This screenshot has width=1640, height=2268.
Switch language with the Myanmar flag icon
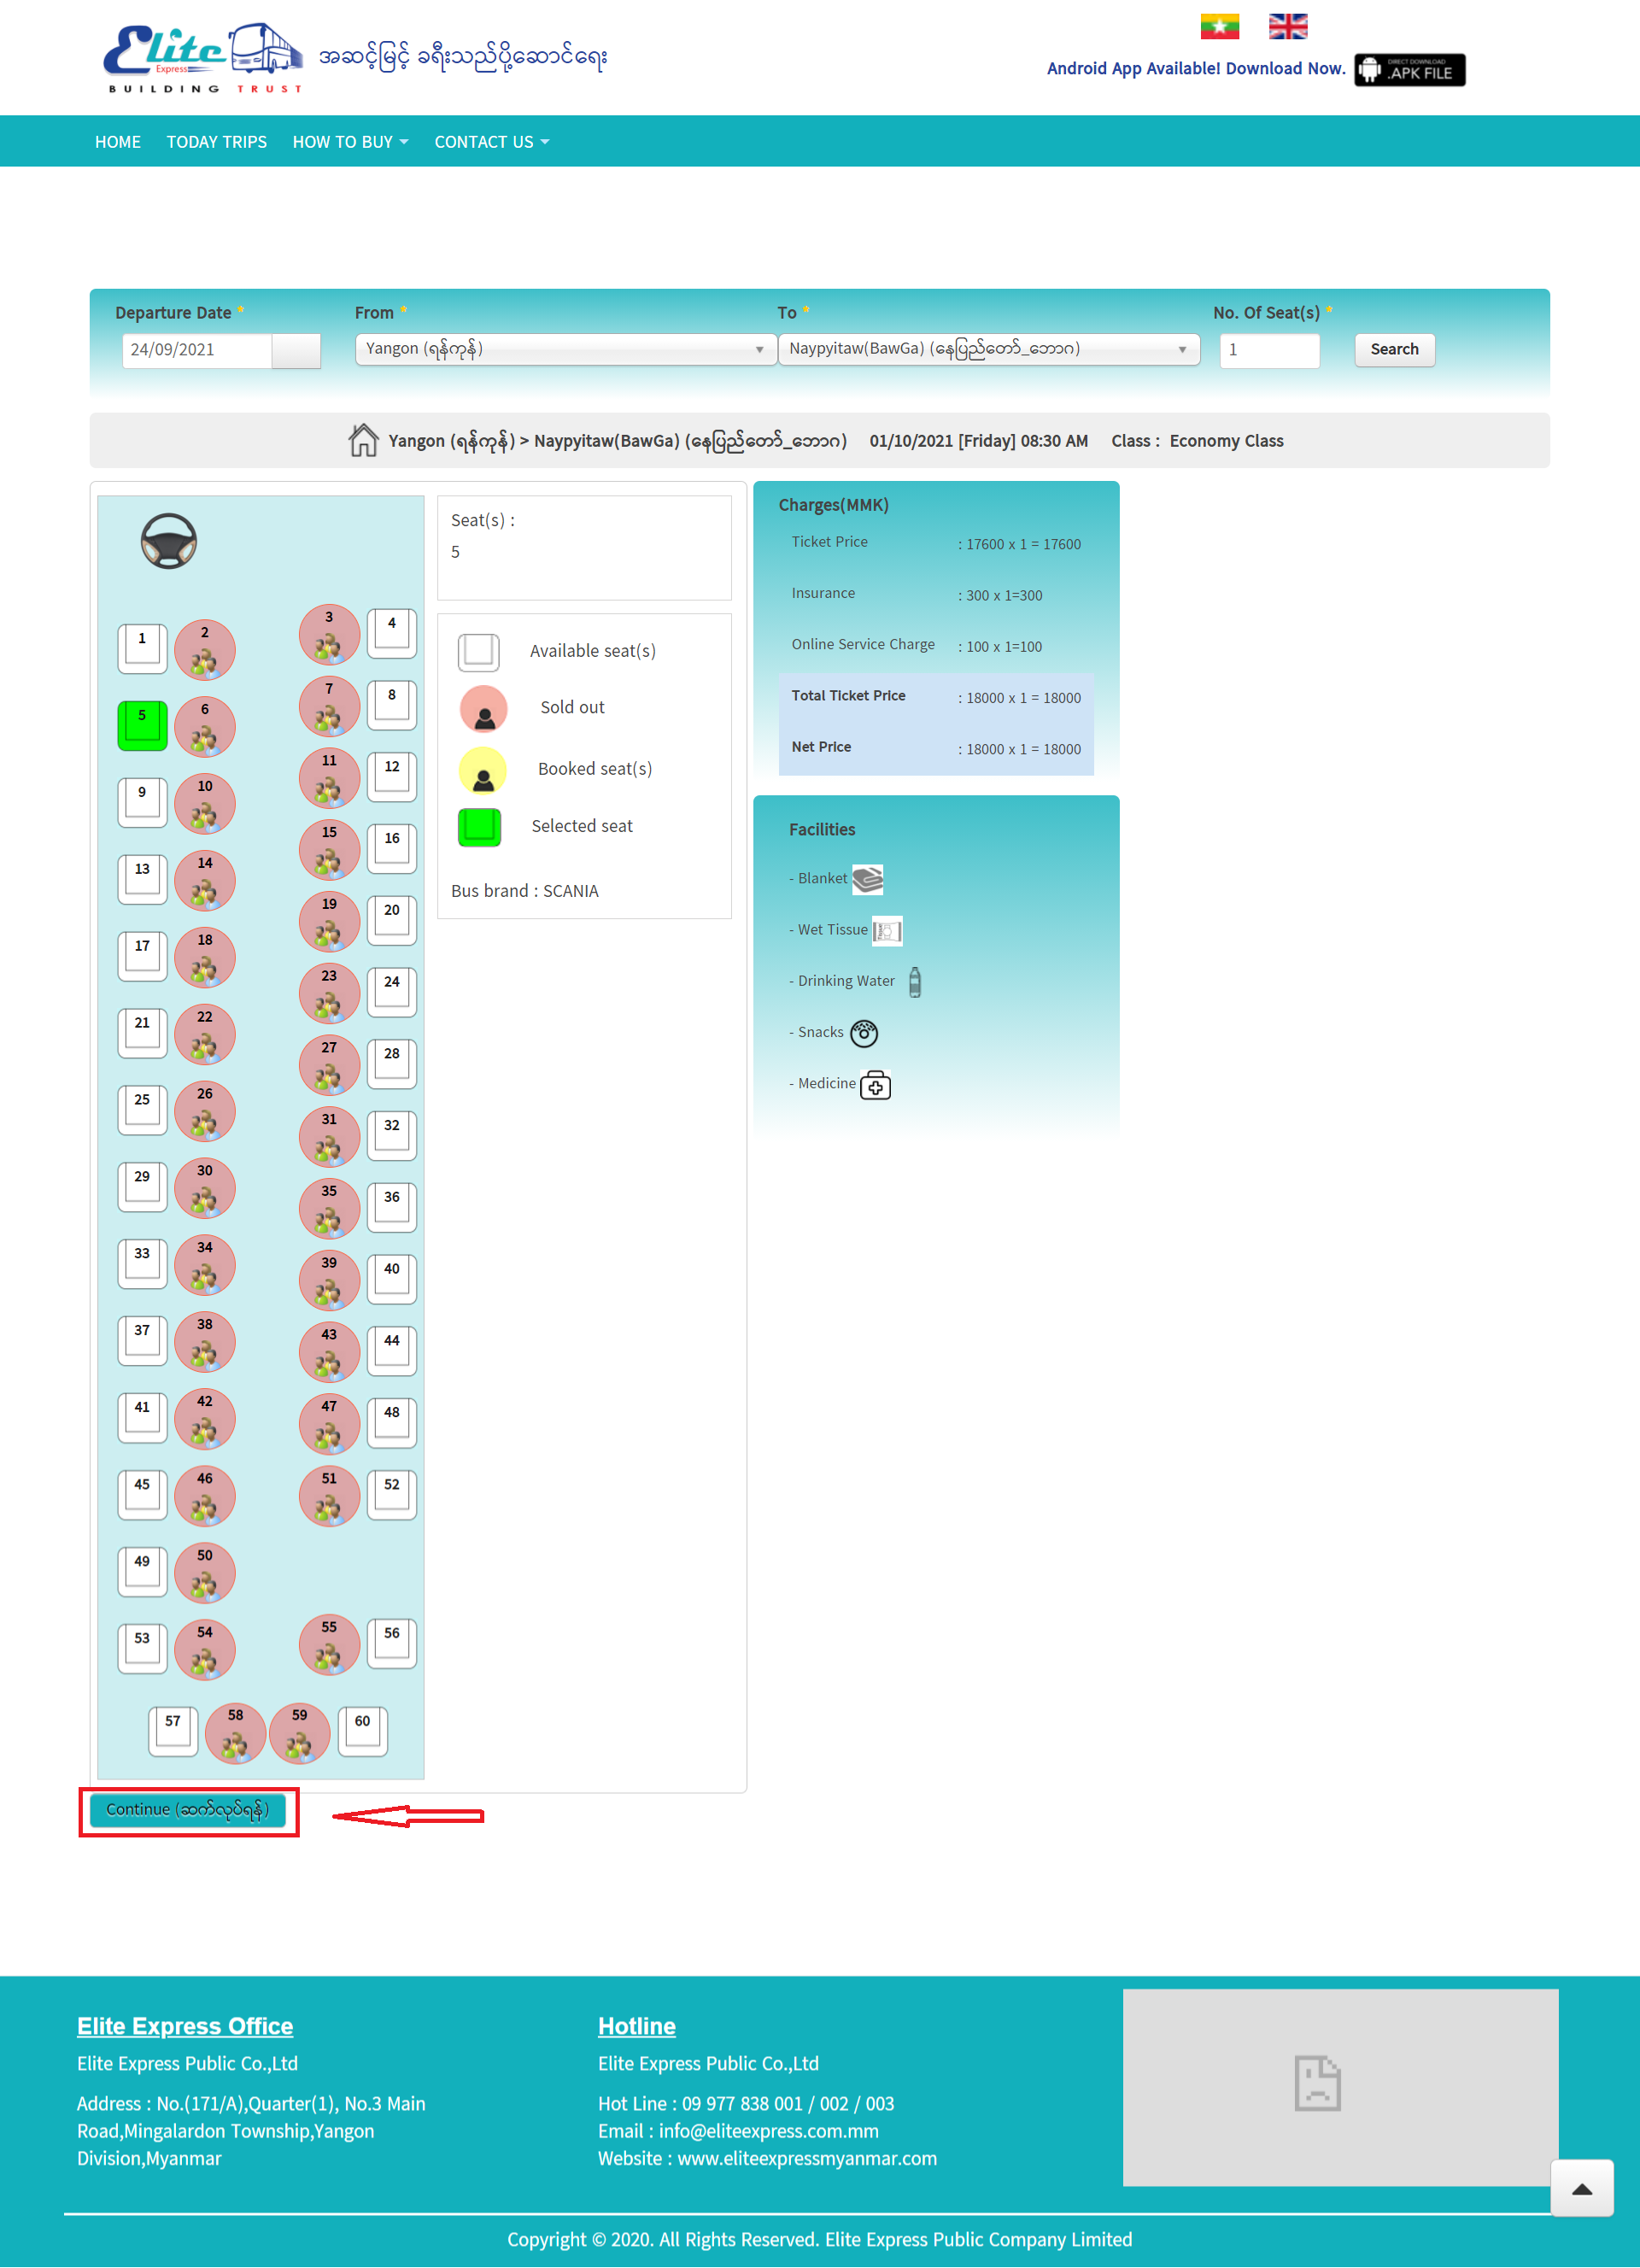[1219, 26]
